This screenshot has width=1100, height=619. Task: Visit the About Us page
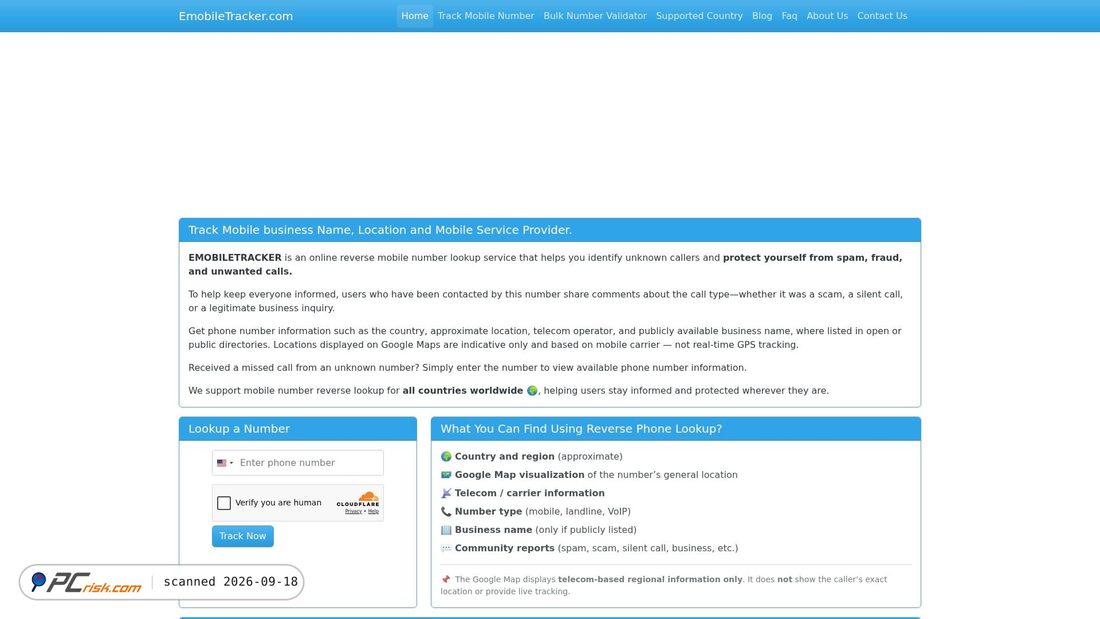pyautogui.click(x=827, y=15)
